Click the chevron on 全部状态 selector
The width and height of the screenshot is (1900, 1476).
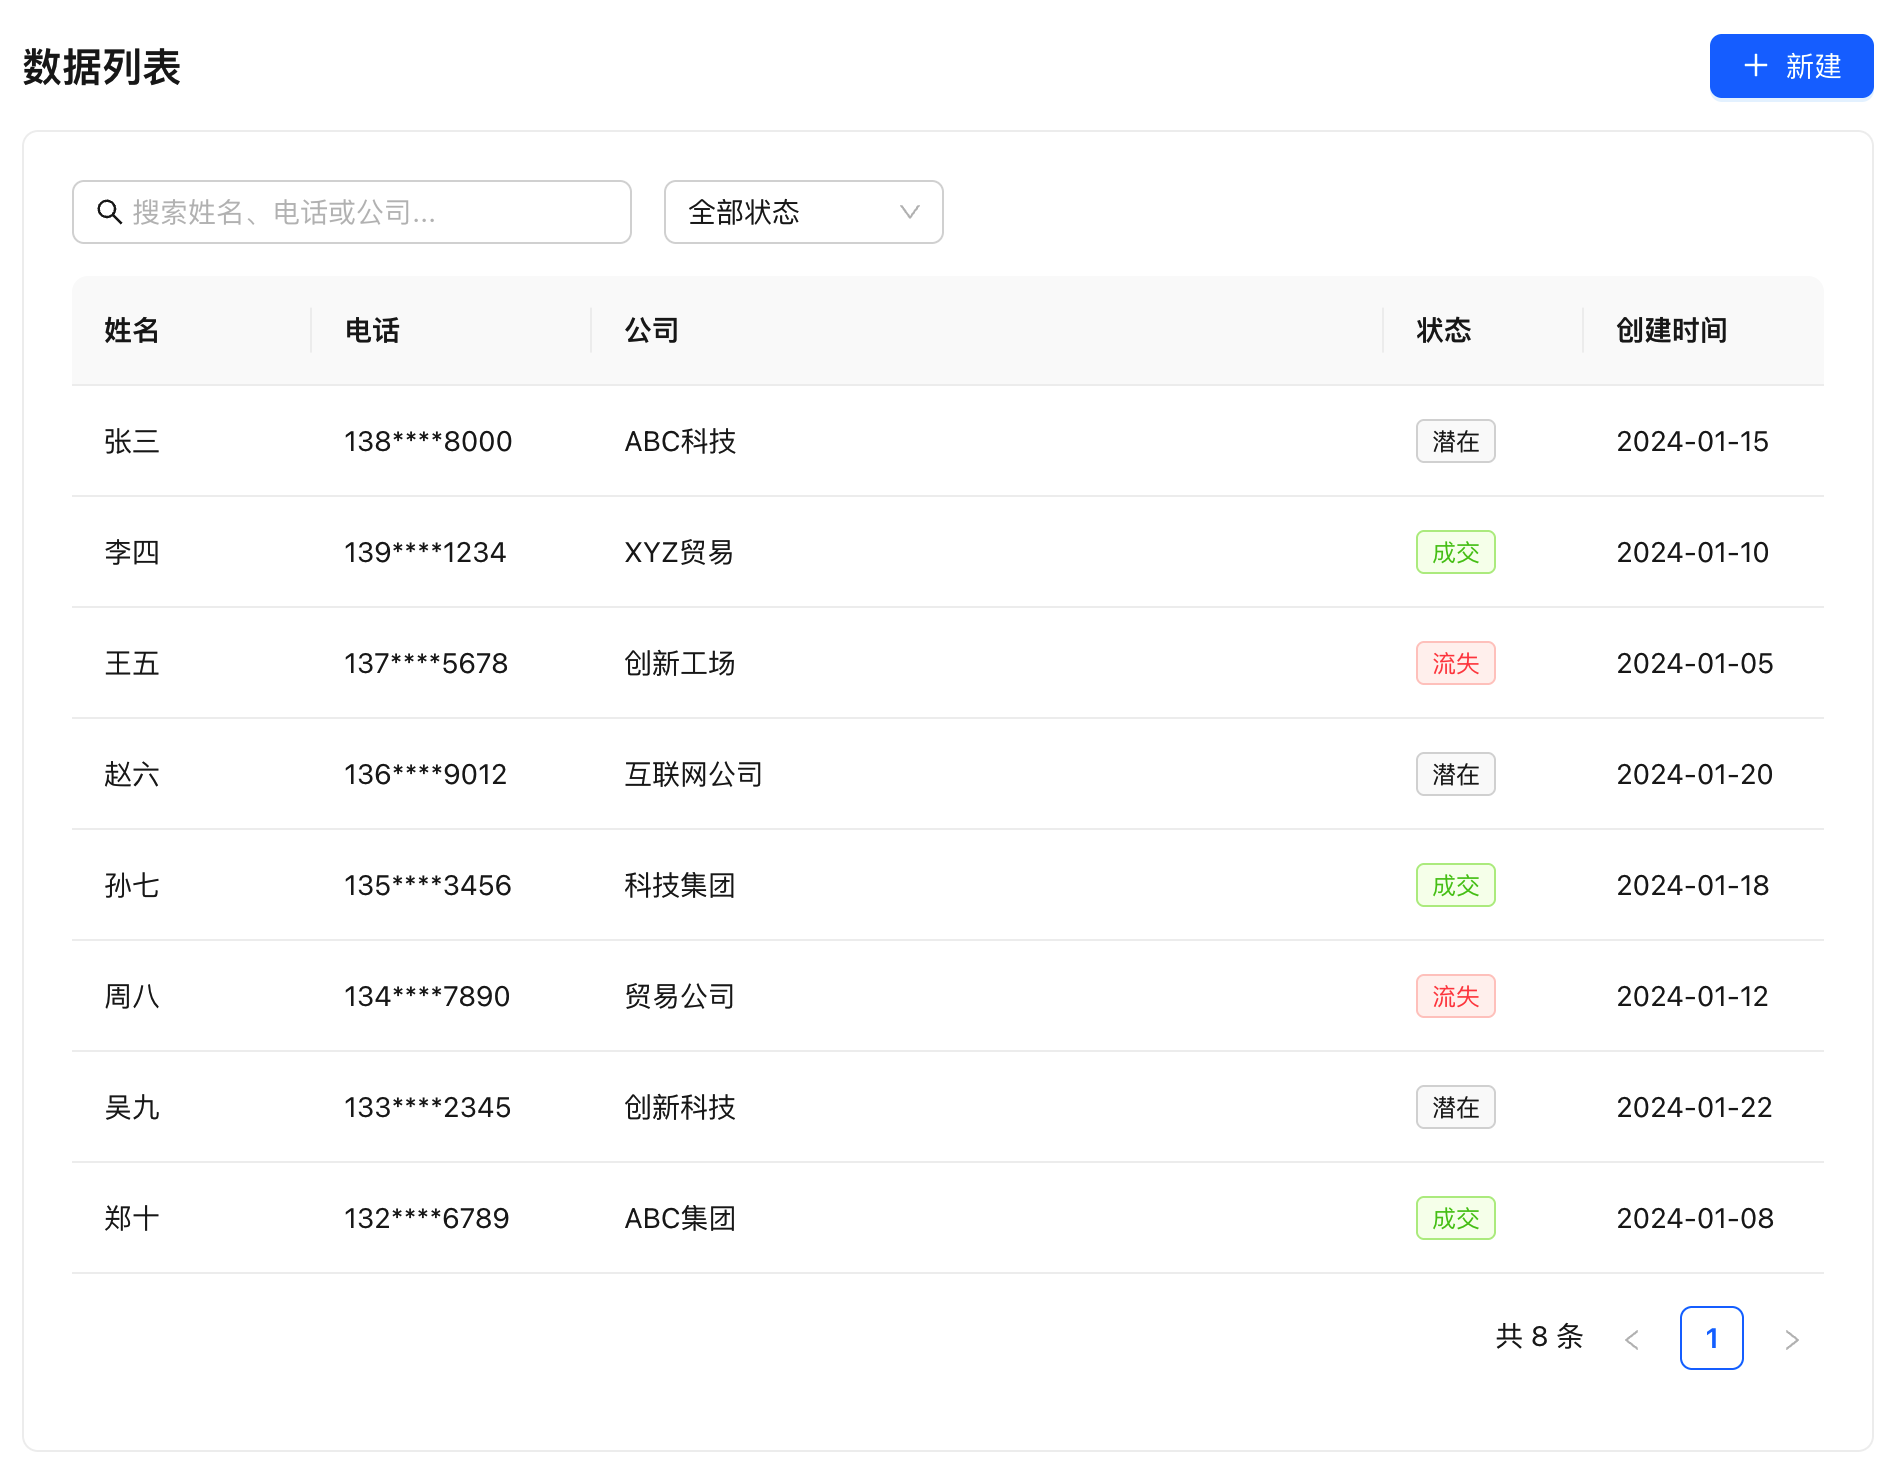908,212
